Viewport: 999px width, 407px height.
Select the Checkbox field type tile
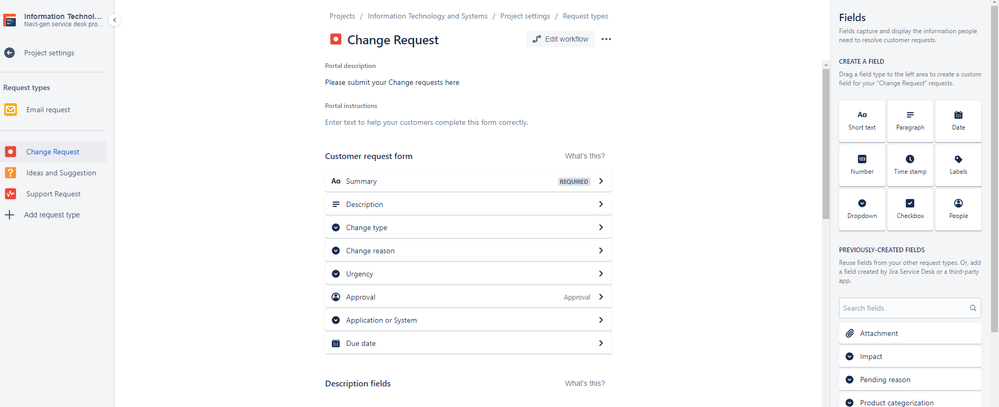910,209
